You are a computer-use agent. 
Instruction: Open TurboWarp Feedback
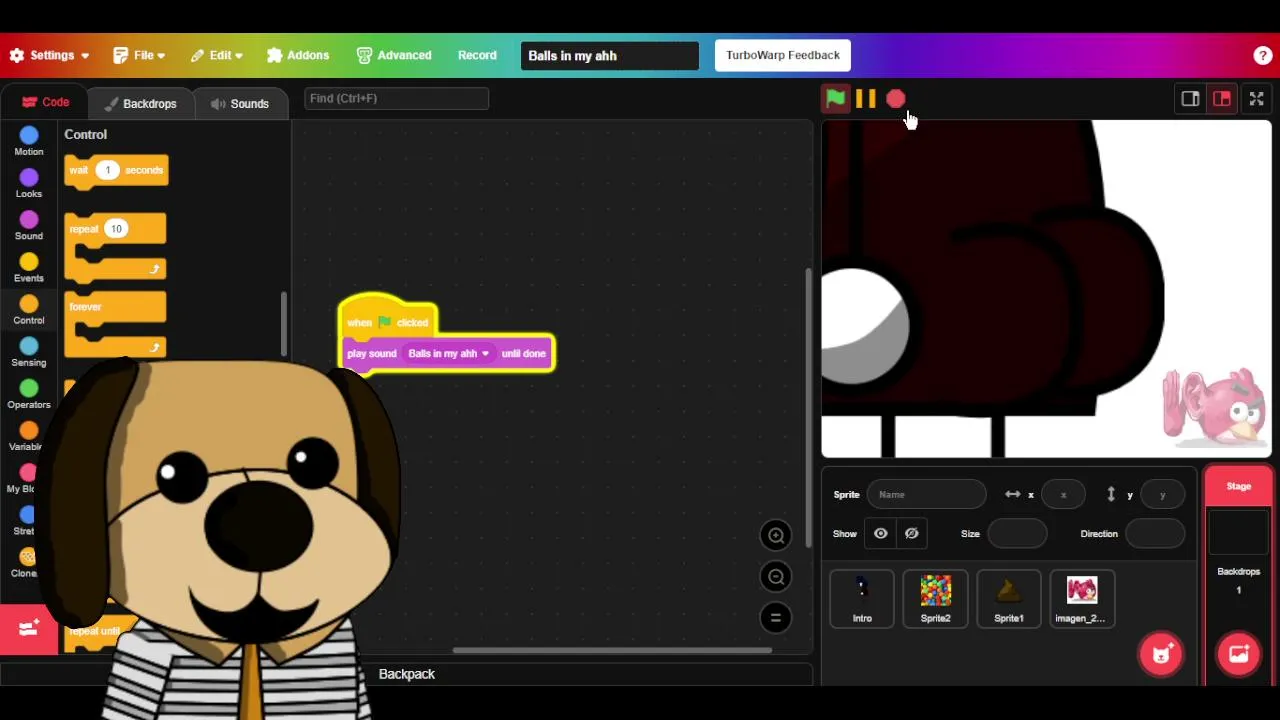[x=783, y=55]
